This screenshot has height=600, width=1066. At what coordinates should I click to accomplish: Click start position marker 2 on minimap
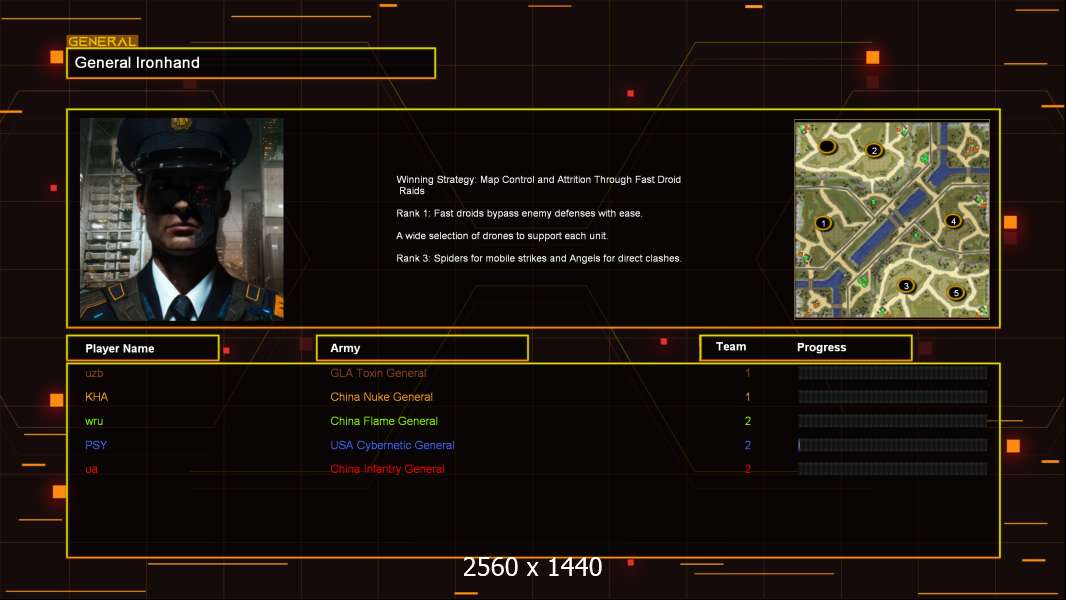pyautogui.click(x=874, y=150)
